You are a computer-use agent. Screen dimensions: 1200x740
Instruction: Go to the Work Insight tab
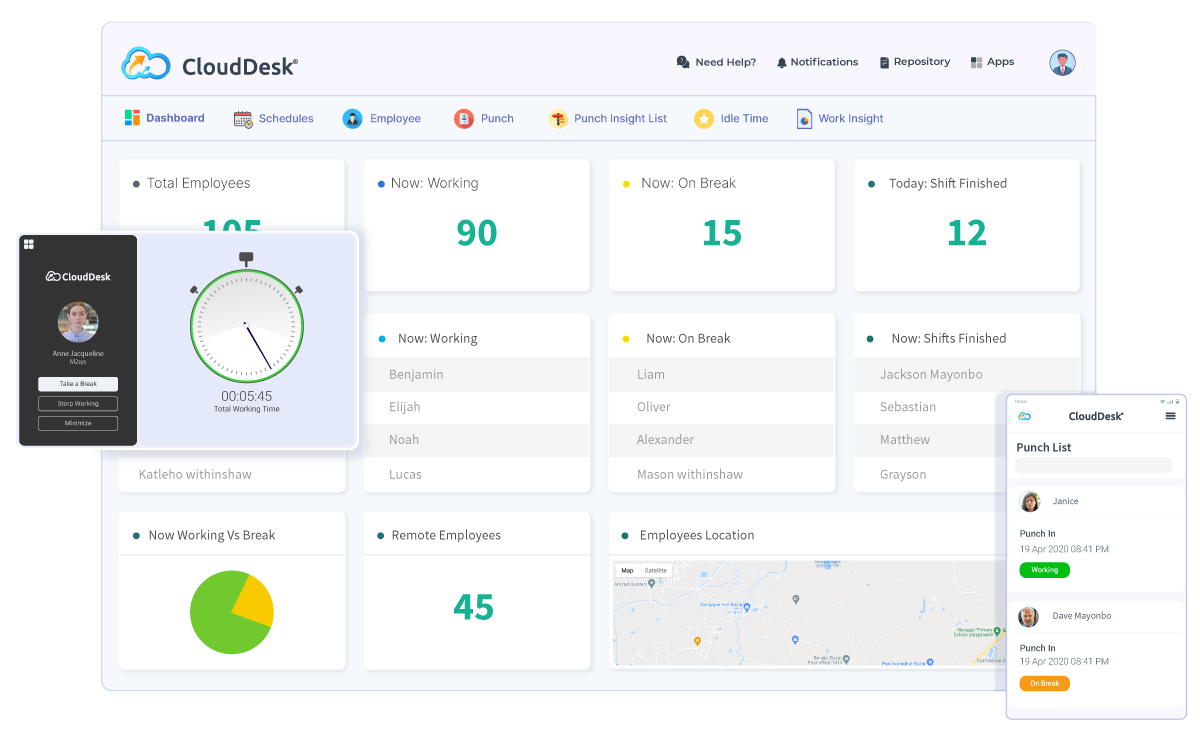[x=850, y=119]
